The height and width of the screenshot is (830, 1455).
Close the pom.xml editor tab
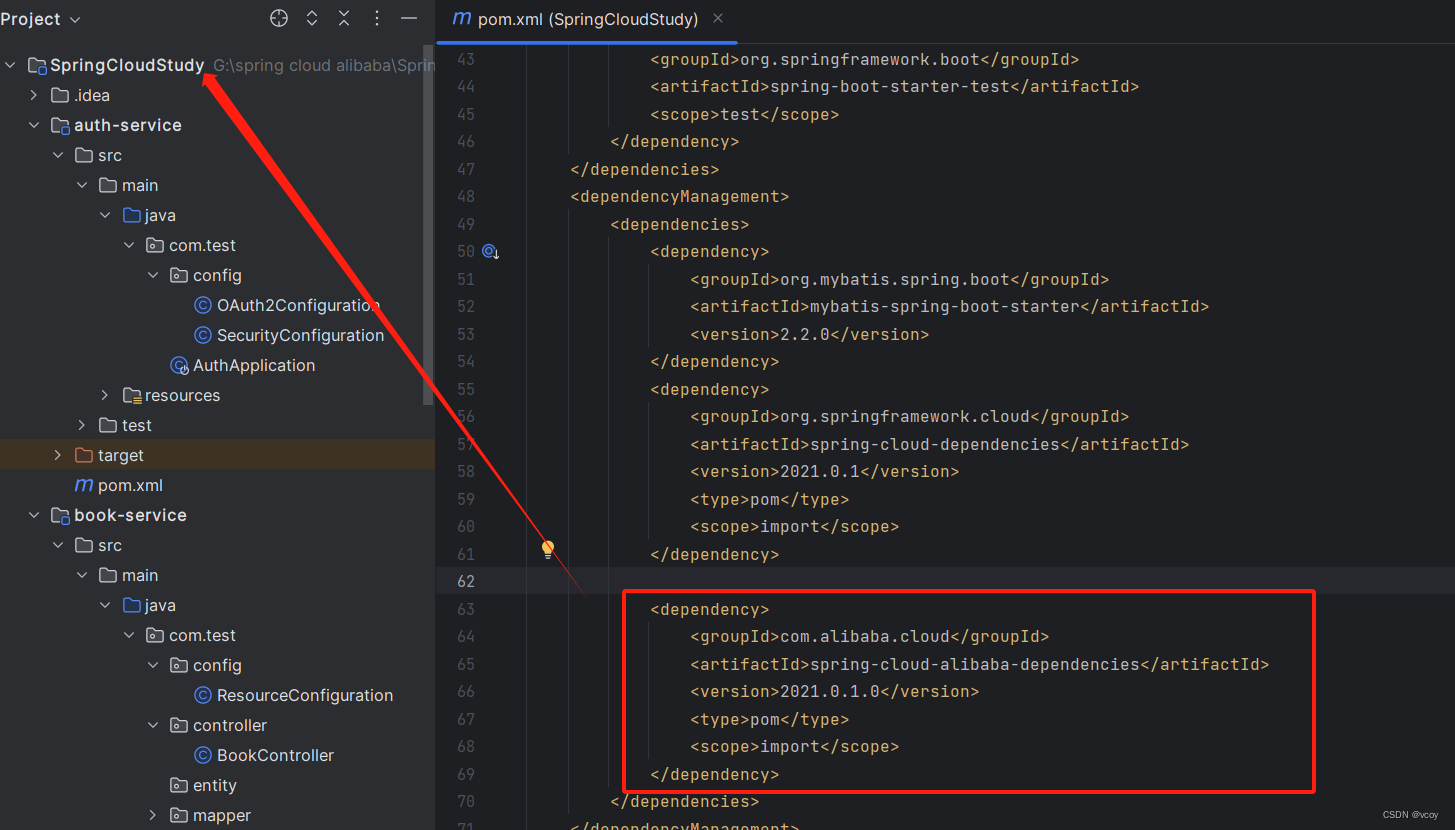point(718,18)
